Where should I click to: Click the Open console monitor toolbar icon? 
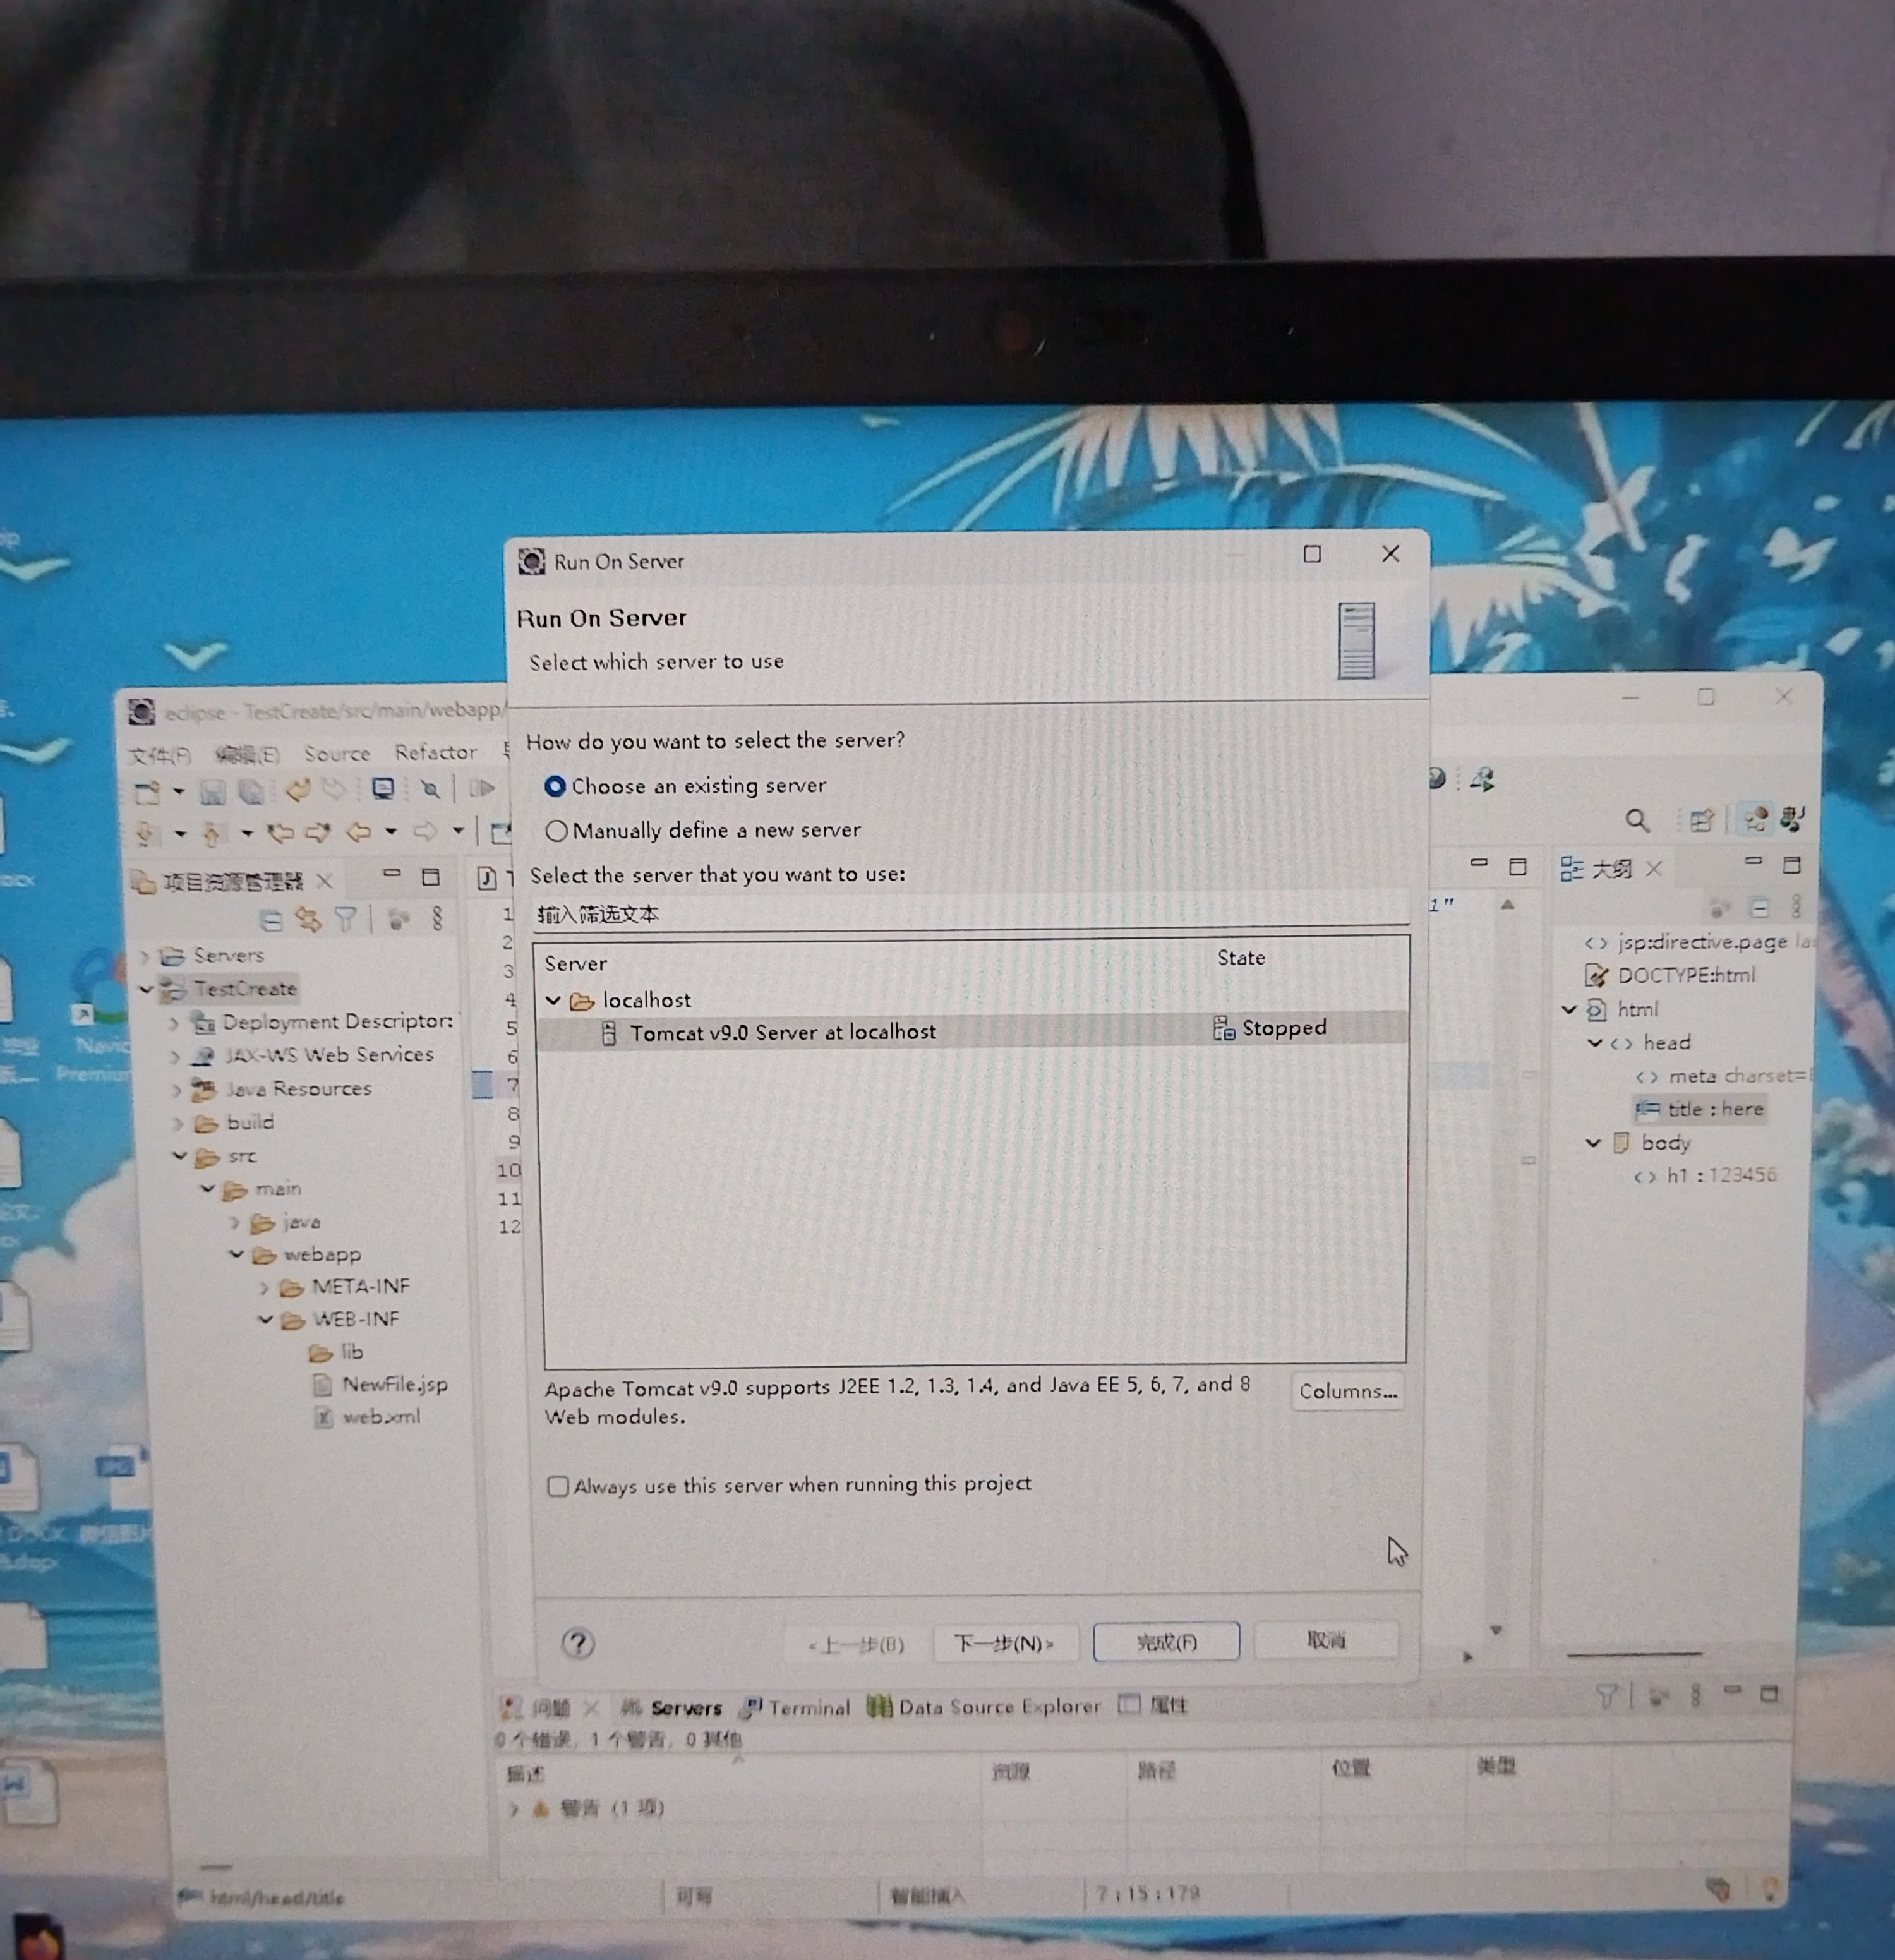pyautogui.click(x=383, y=789)
